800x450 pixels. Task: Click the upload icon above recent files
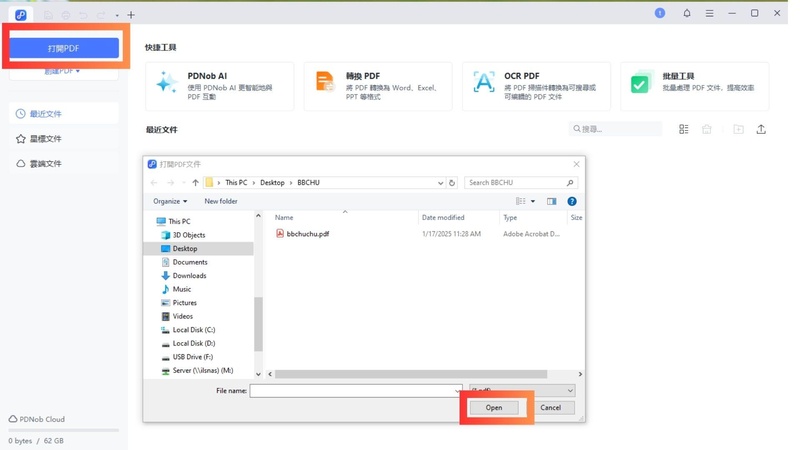tap(761, 129)
